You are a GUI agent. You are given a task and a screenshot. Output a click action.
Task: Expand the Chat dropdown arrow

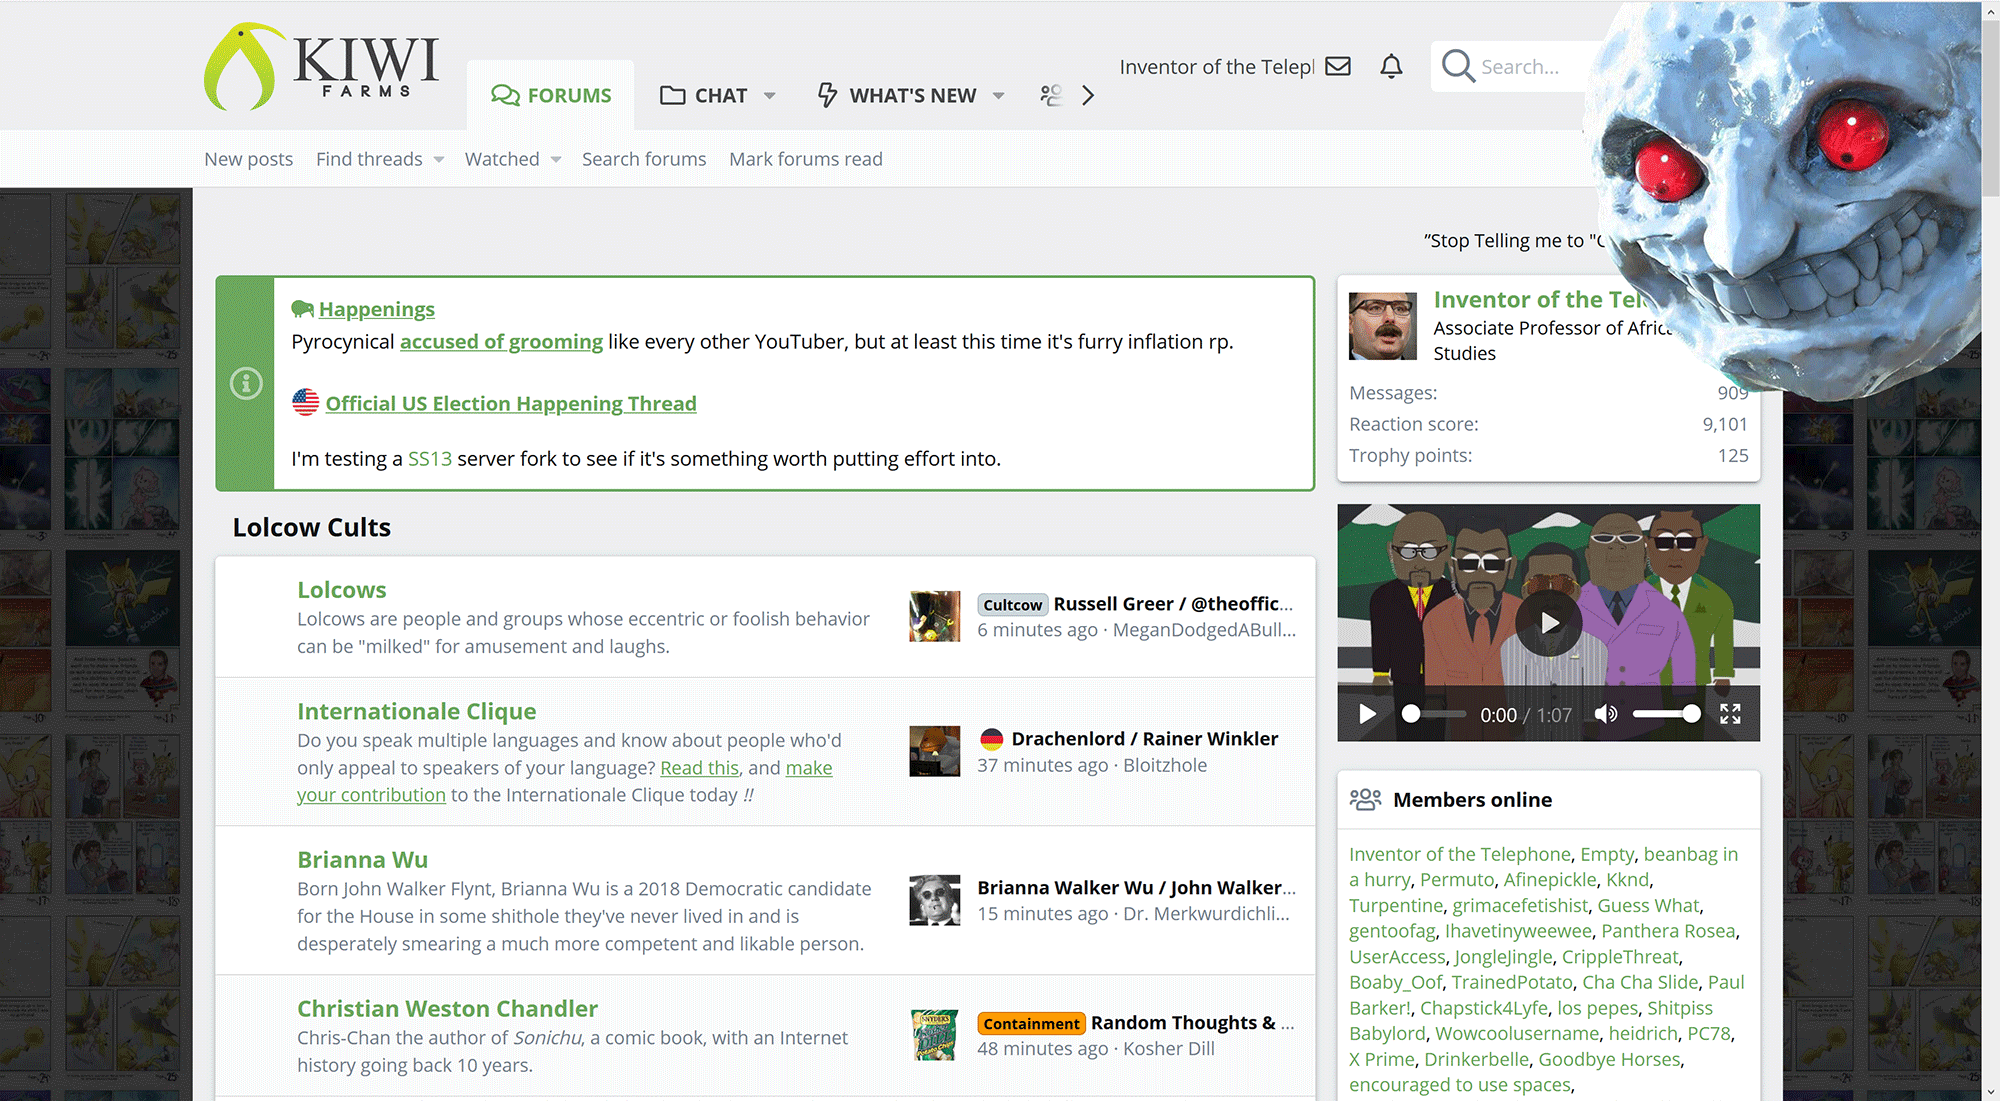coord(770,96)
